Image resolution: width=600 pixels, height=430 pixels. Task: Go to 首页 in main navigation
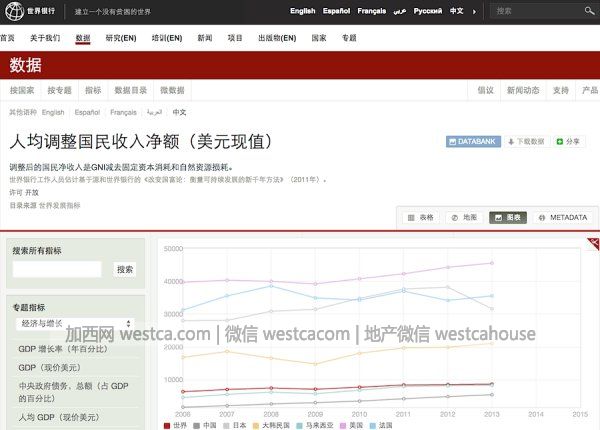pos(7,38)
